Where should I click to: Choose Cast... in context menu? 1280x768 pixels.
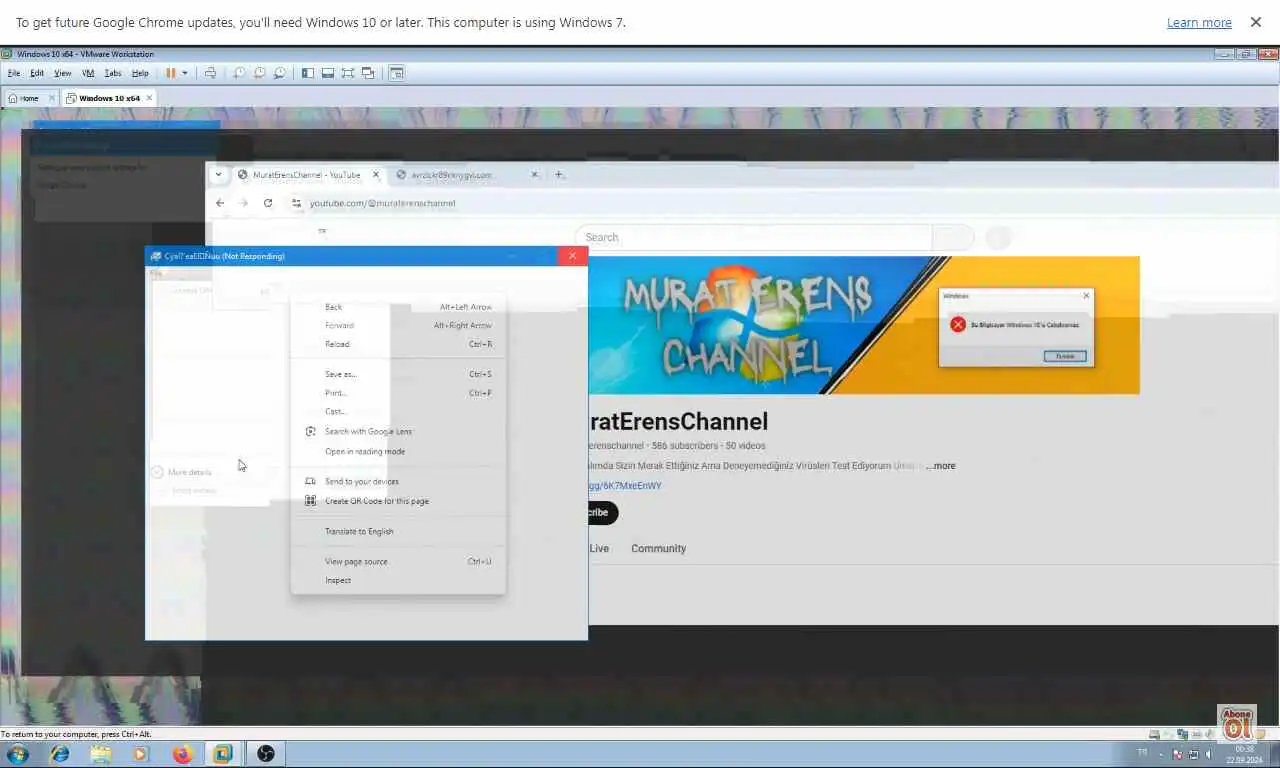coord(398,411)
